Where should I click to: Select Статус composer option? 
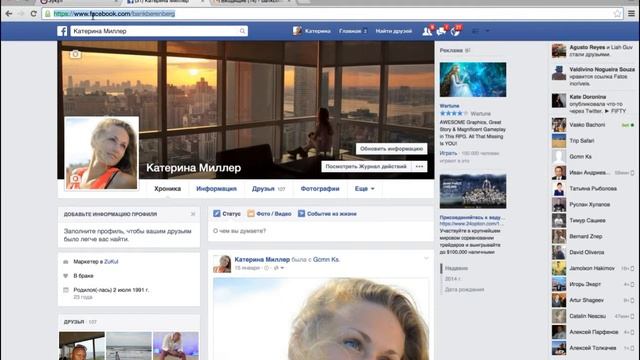[x=227, y=213]
